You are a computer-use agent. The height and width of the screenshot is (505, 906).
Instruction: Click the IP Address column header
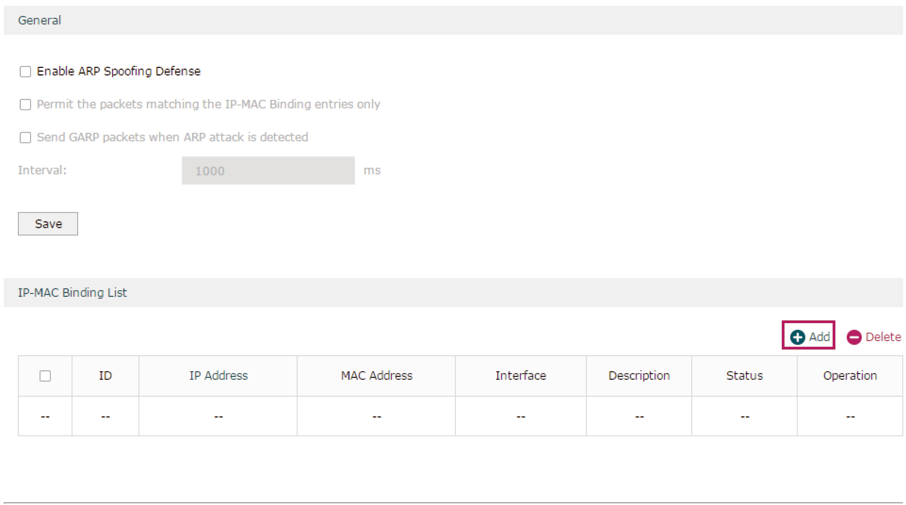click(x=218, y=376)
